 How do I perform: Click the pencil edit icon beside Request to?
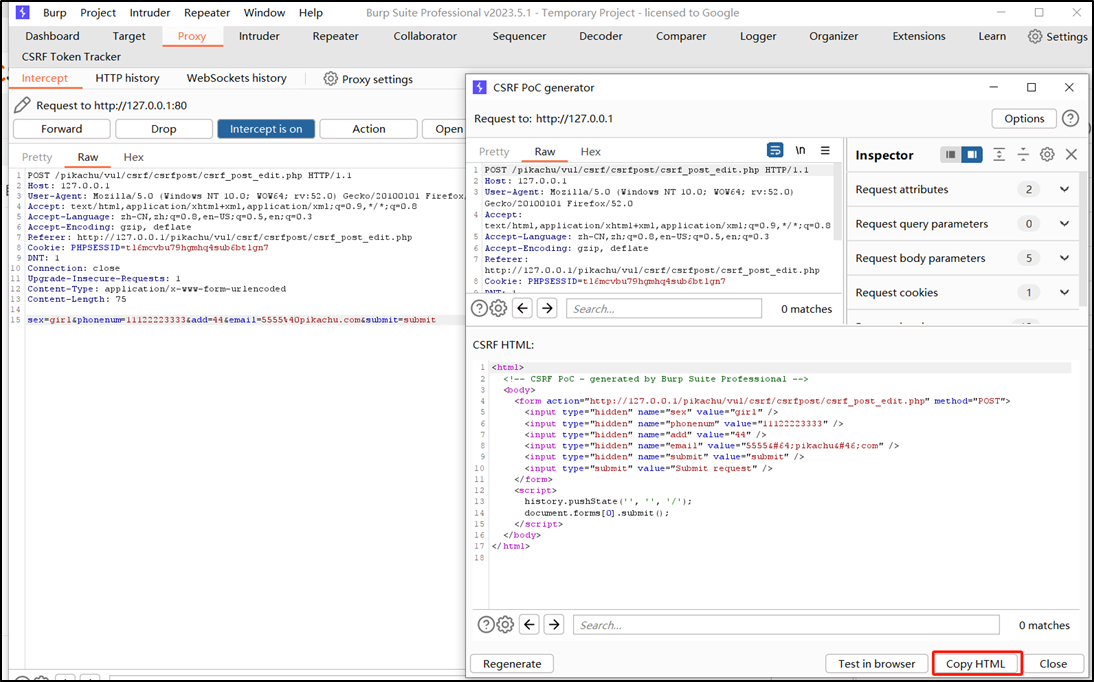coord(22,105)
